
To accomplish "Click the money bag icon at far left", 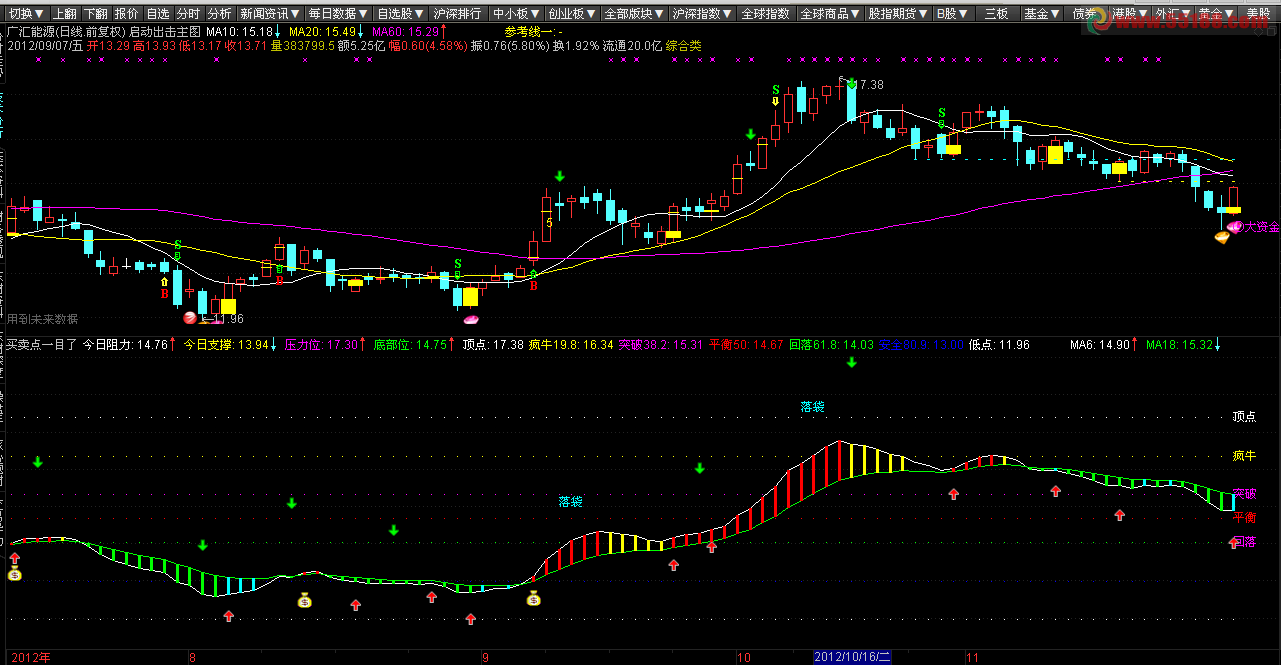I will point(15,574).
